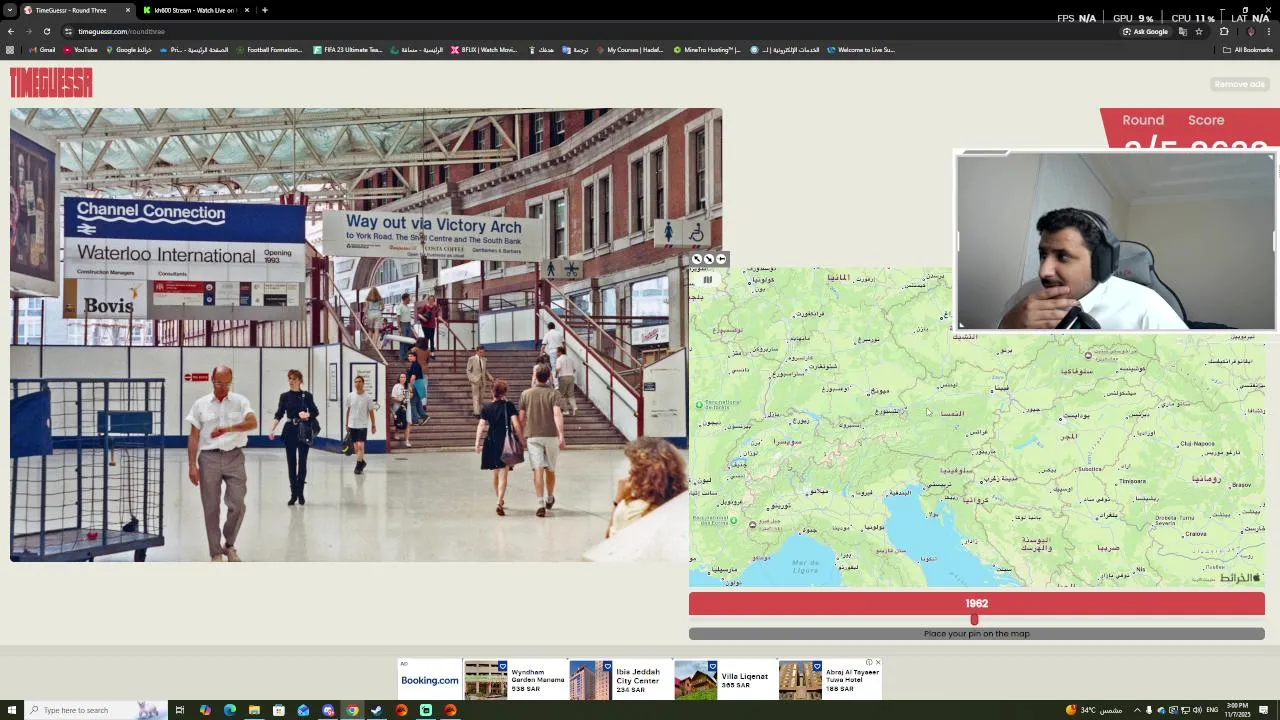The width and height of the screenshot is (1280, 720).
Task: Click the Ask Google button
Action: point(1145,31)
